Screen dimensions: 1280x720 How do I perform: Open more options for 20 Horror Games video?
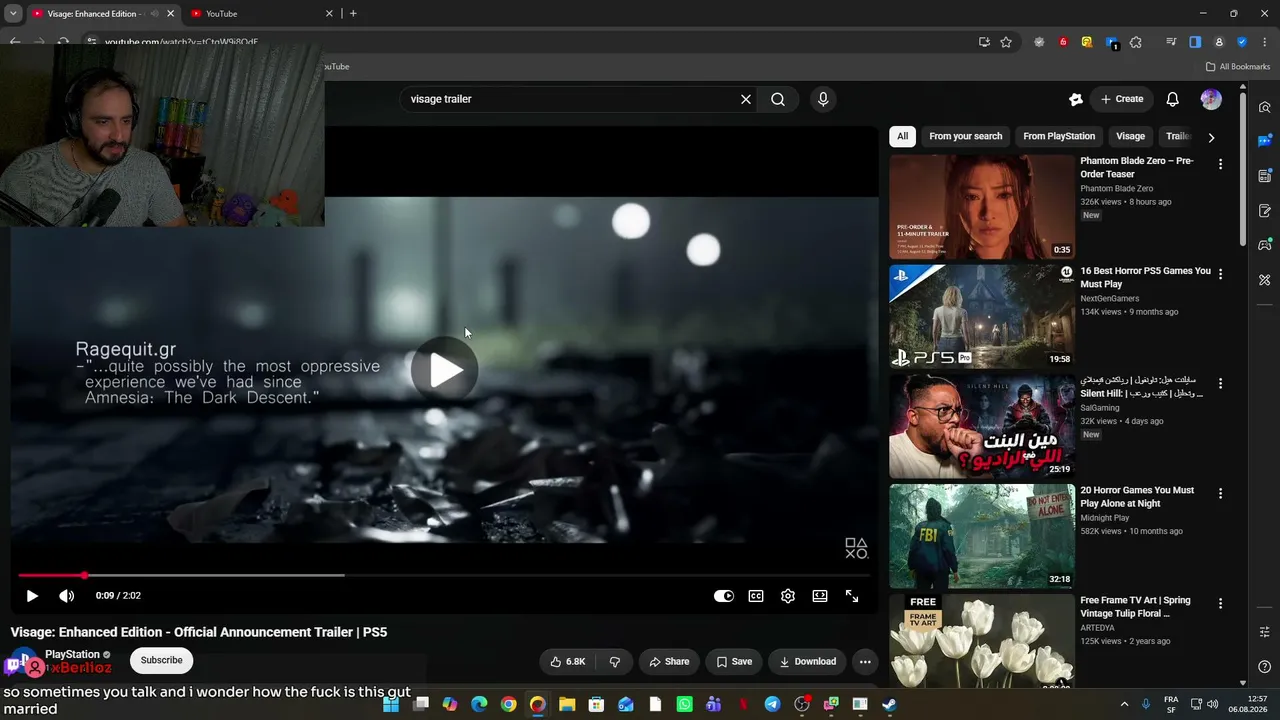(1220, 493)
